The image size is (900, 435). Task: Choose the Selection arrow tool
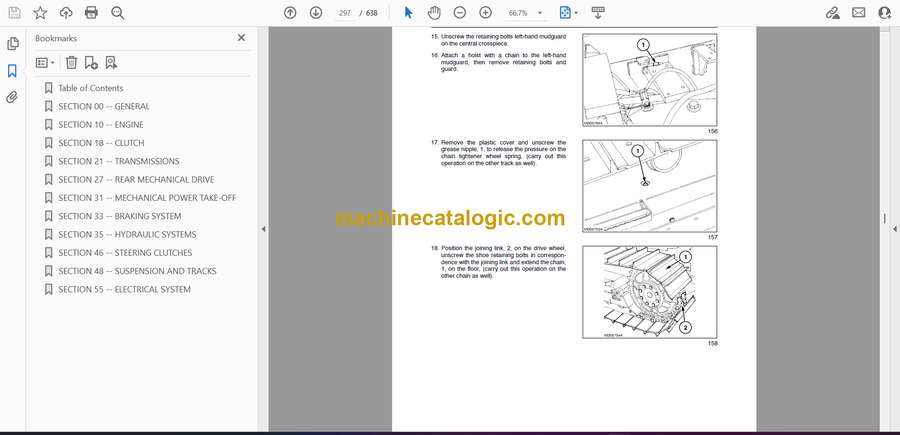pos(408,13)
